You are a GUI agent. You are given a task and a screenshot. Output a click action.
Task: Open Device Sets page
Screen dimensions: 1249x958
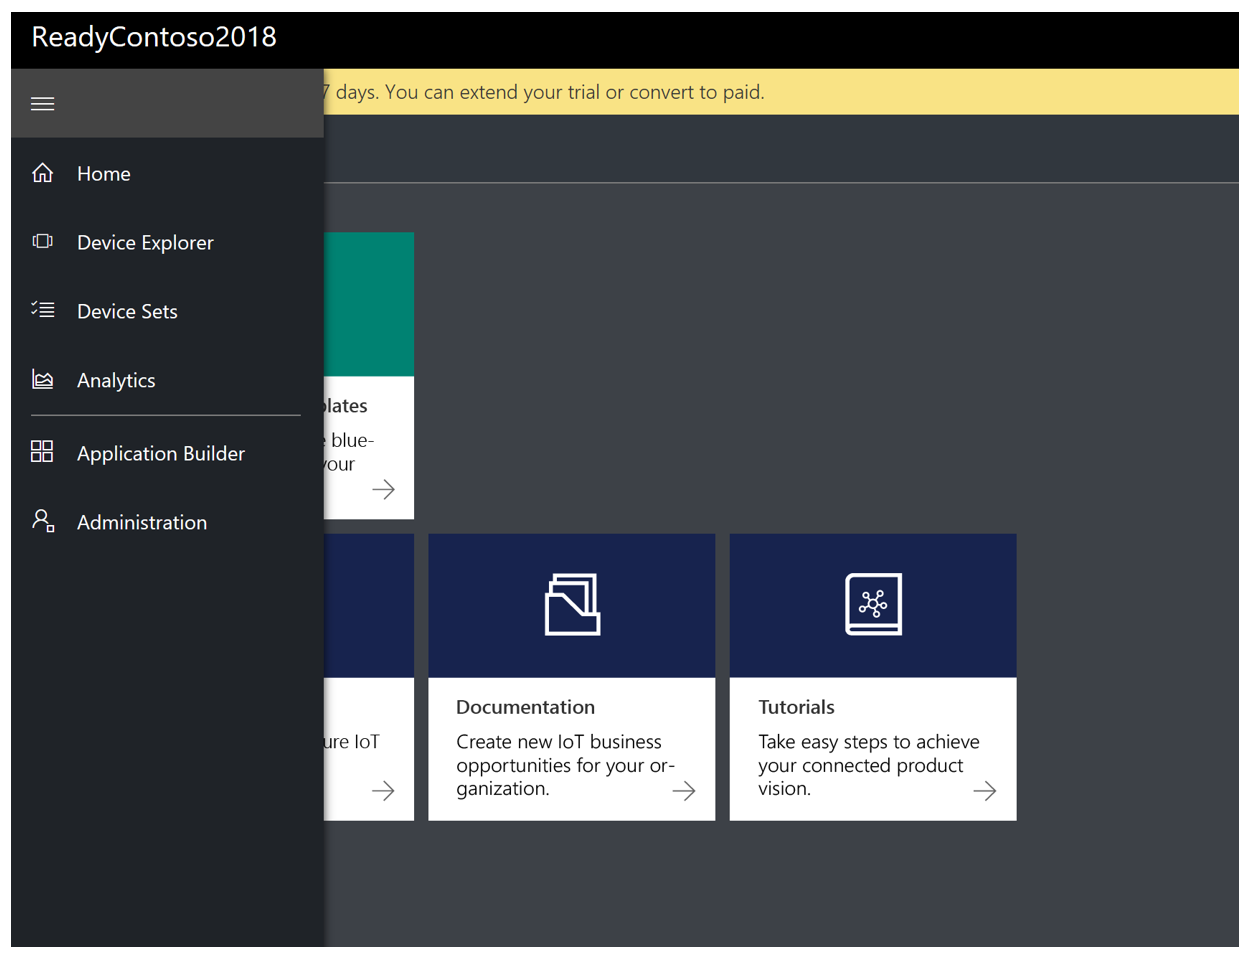167,311
